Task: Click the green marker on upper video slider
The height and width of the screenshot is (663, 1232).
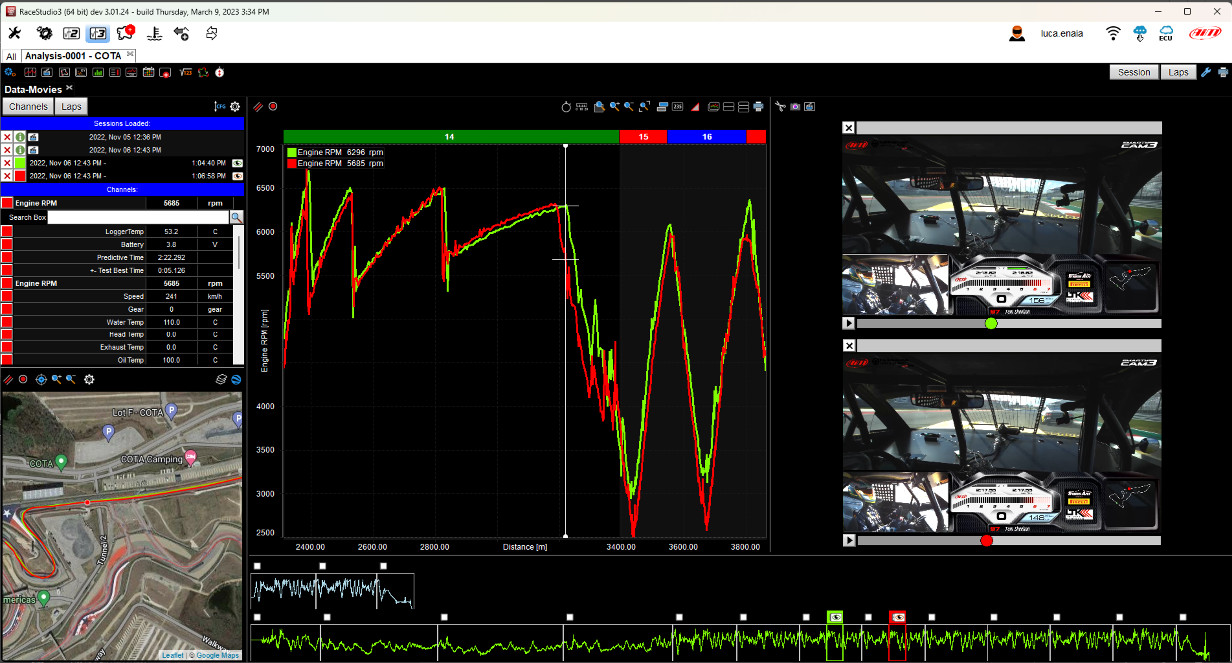Action: point(991,323)
